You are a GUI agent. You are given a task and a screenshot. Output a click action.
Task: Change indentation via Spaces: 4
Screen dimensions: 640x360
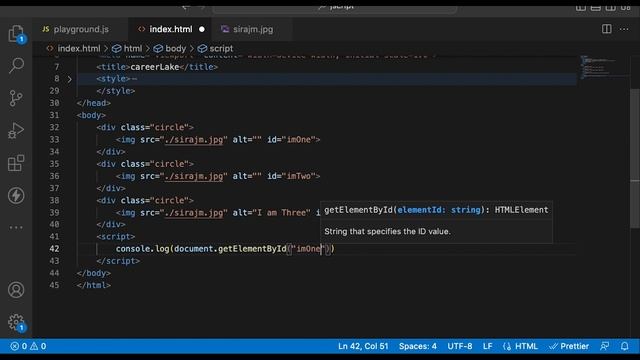click(x=418, y=346)
